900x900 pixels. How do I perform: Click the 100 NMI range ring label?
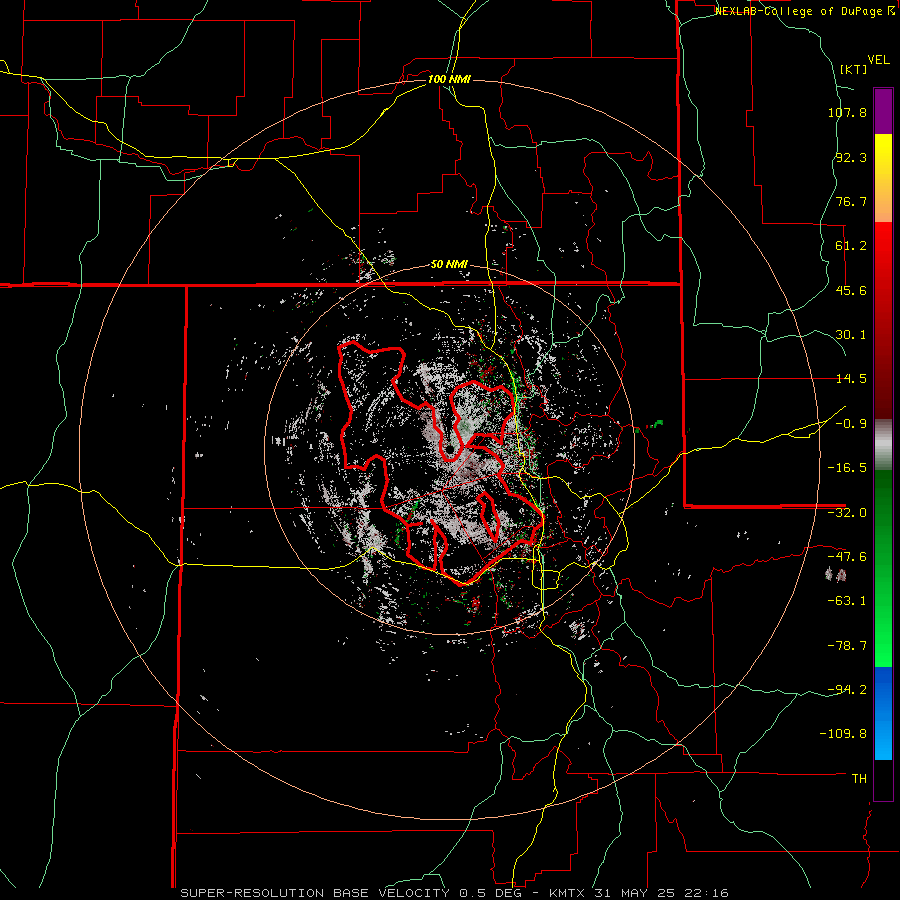(x=449, y=79)
